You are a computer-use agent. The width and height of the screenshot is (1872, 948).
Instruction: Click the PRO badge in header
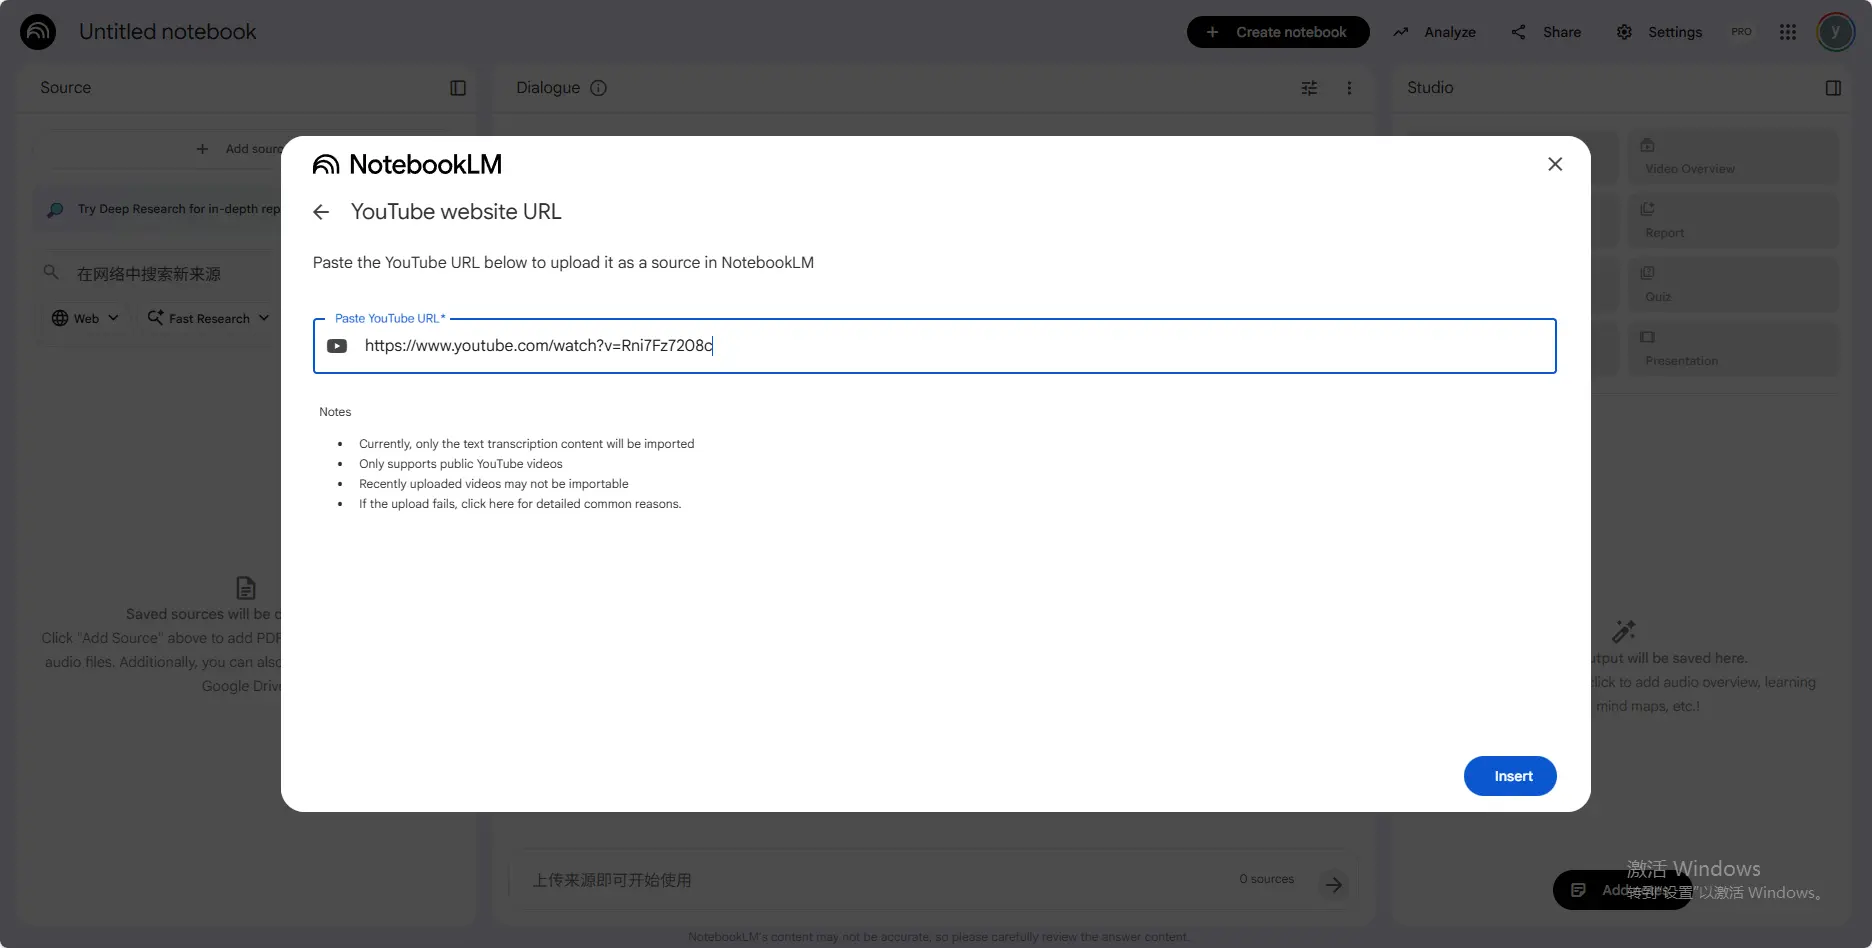pos(1742,32)
